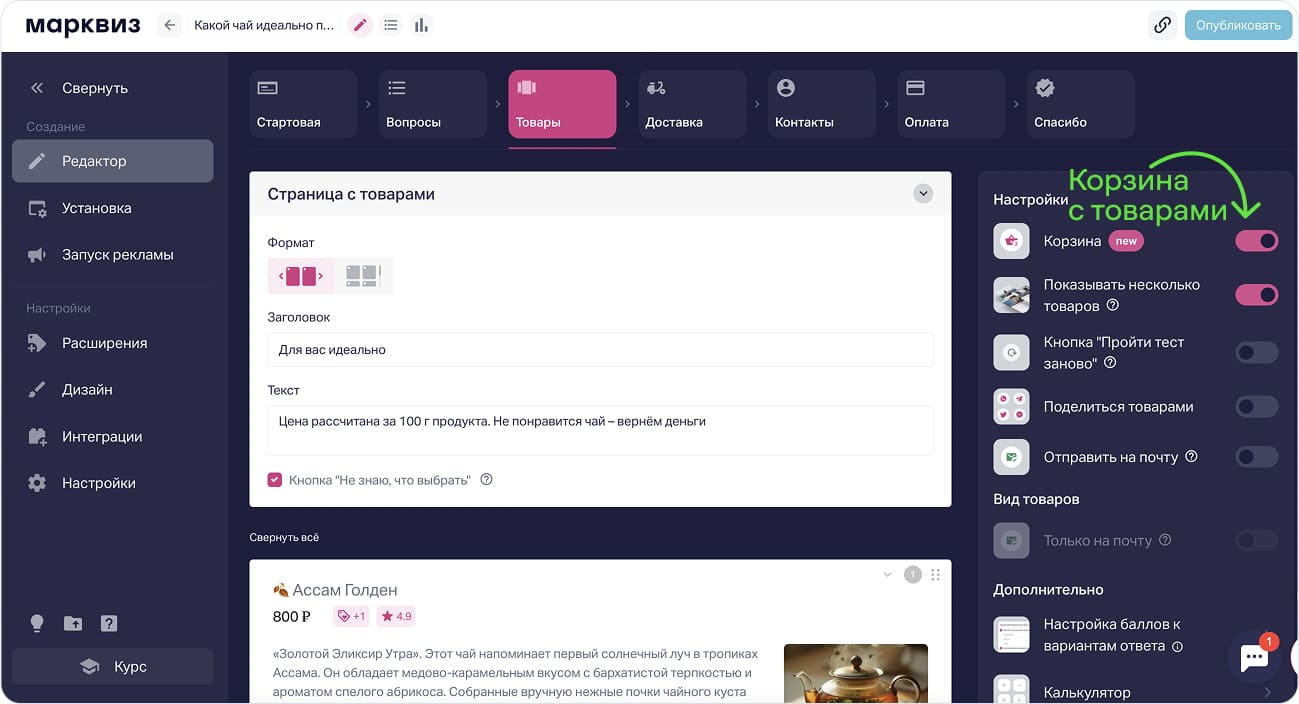Screen dimensions: 1299x704
Task: Expand the Калькулятор settings row
Action: click(x=1267, y=692)
